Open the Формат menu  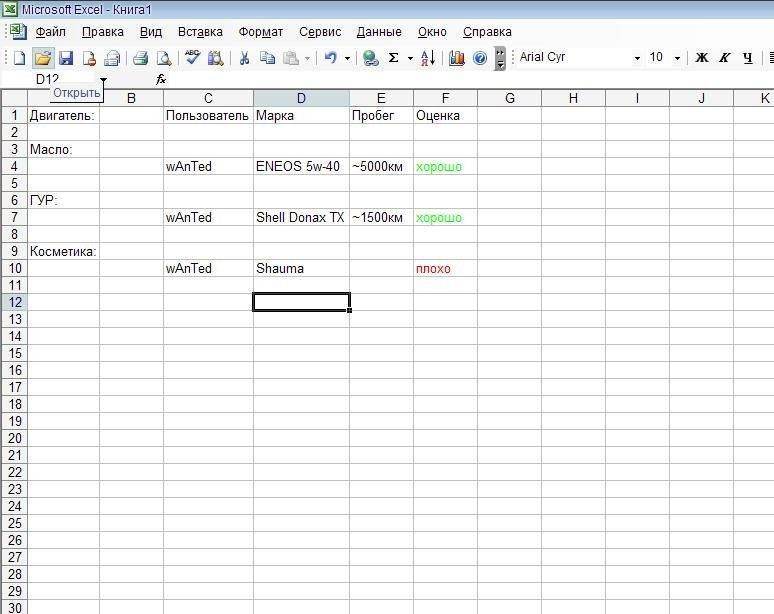point(260,32)
